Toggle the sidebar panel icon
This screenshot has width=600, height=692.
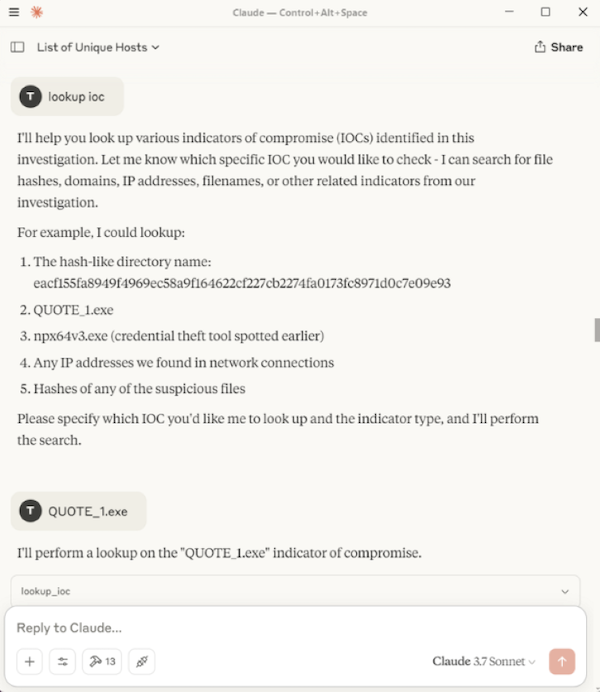tap(17, 47)
